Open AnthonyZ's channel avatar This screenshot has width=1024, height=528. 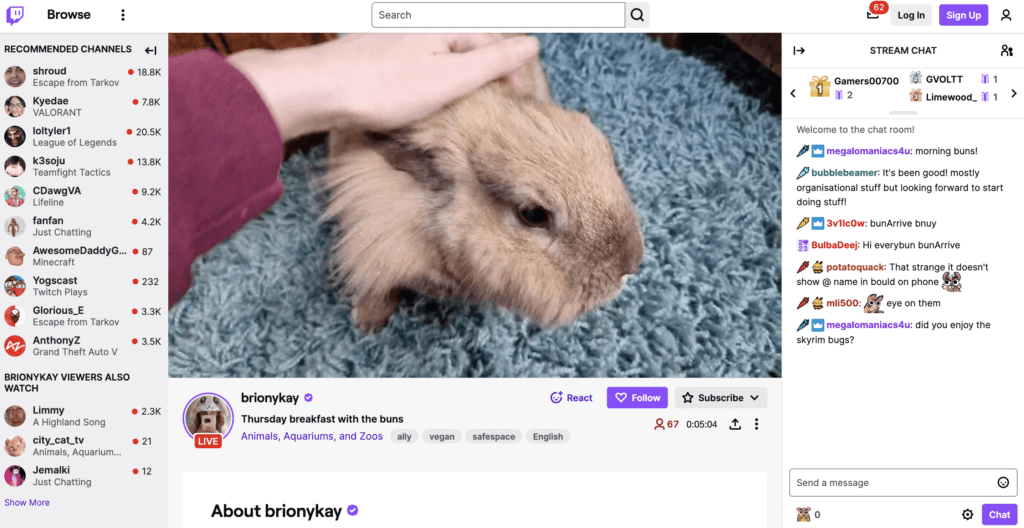pyautogui.click(x=14, y=346)
